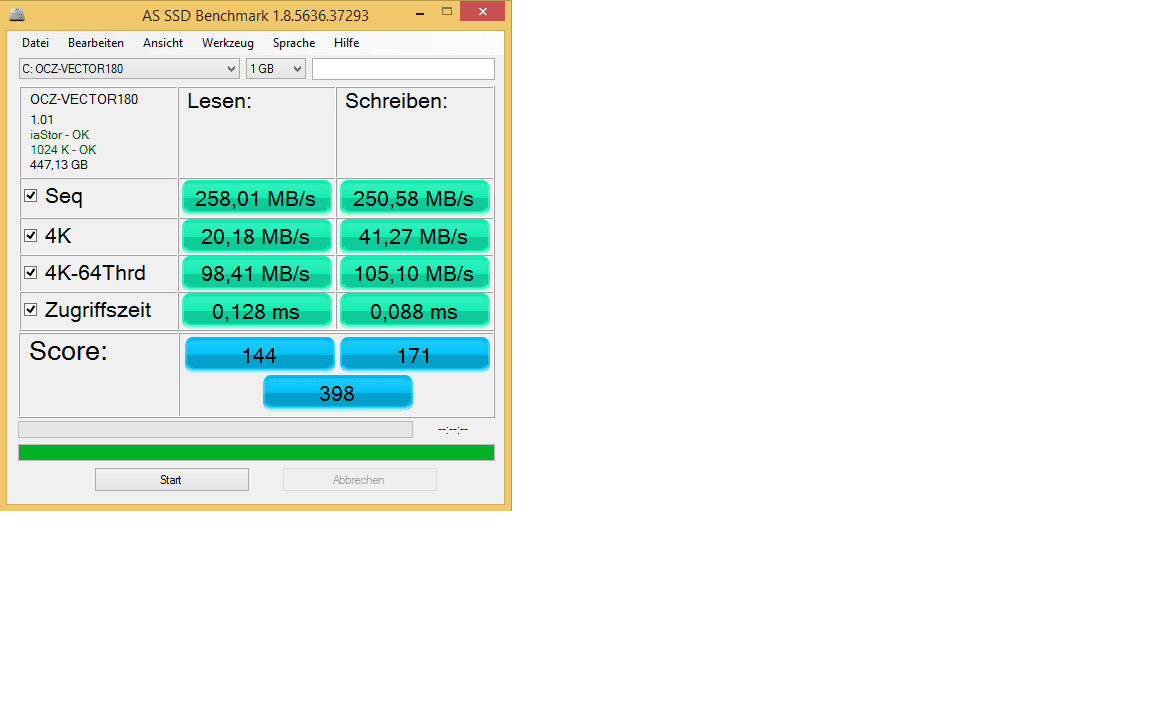The height and width of the screenshot is (720, 1152).
Task: Maximize the AS SSD Benchmark window
Action: pyautogui.click(x=447, y=12)
